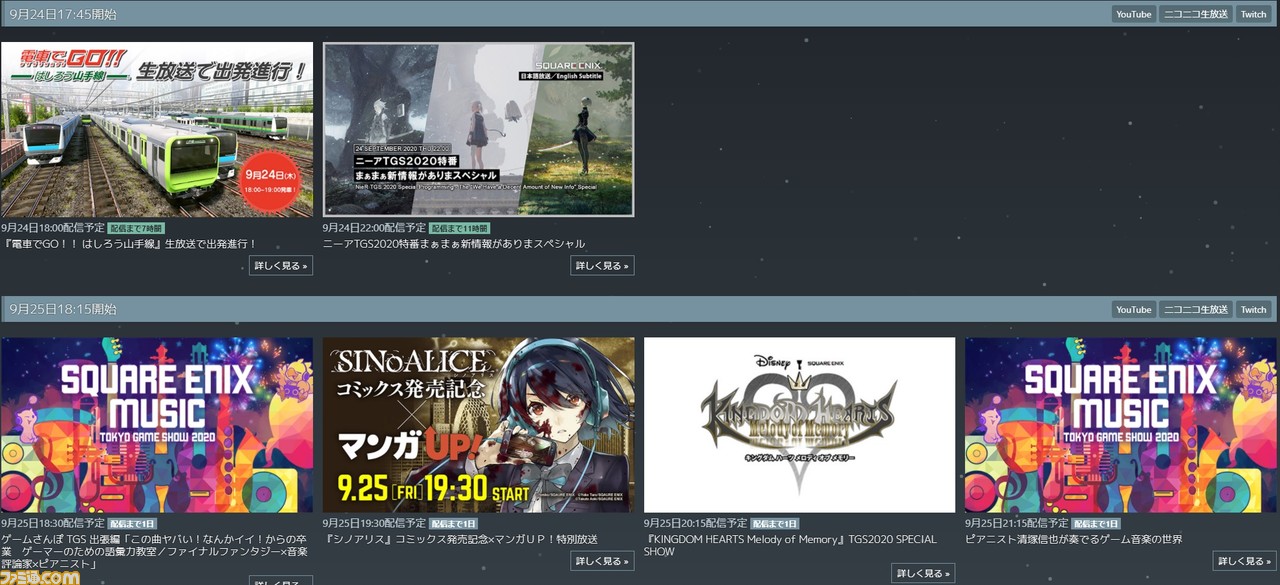Click 詳しく見る under ピアニスト清塚信也 card

click(1245, 561)
